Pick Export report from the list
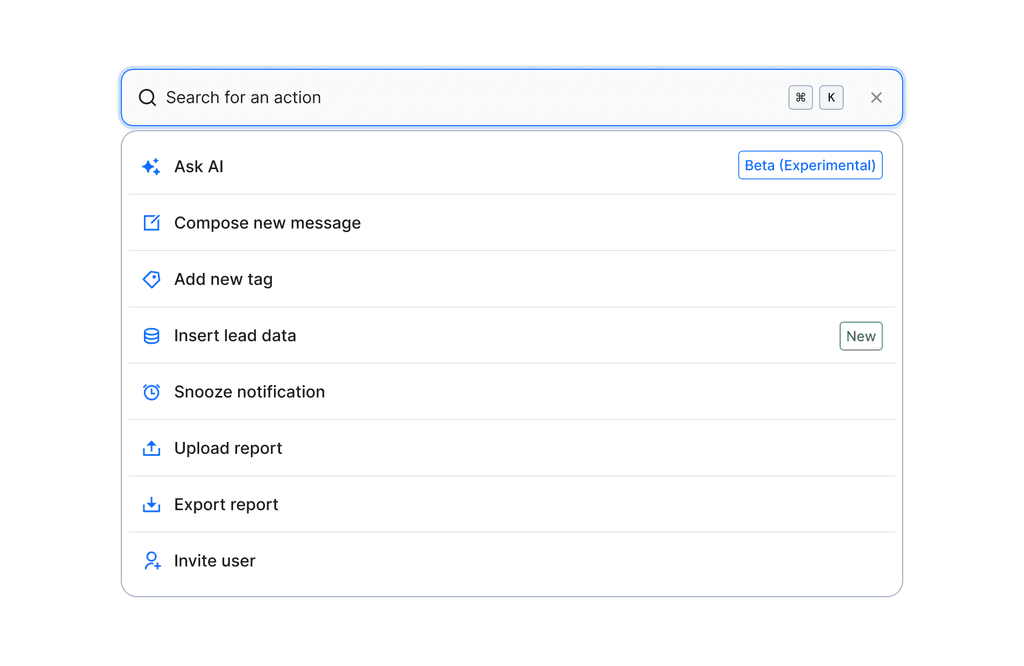Image resolution: width=1024 pixels, height=666 pixels. coord(226,505)
